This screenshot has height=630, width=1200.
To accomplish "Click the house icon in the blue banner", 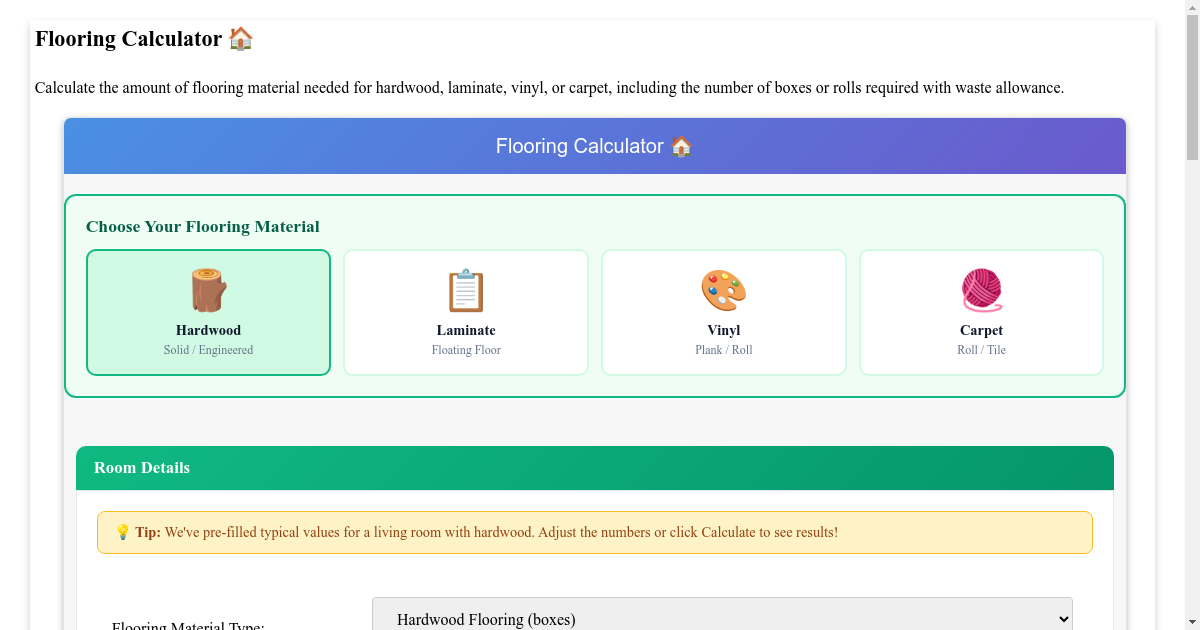I will pyautogui.click(x=681, y=146).
